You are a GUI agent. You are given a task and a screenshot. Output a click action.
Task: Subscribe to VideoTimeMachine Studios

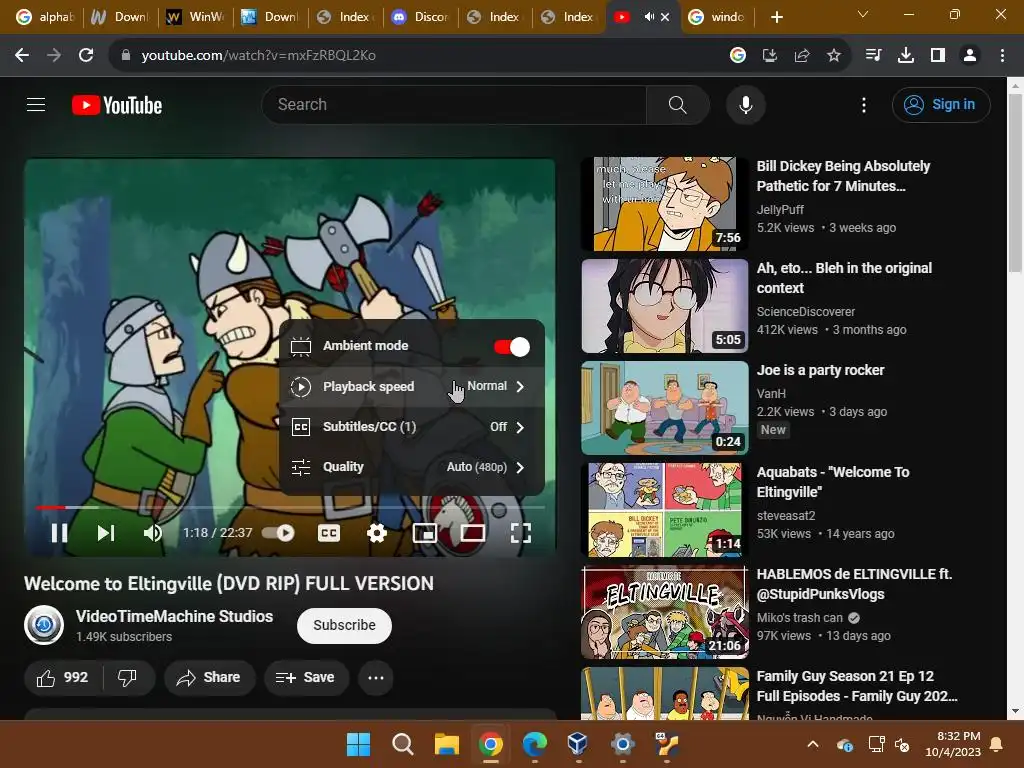[344, 625]
